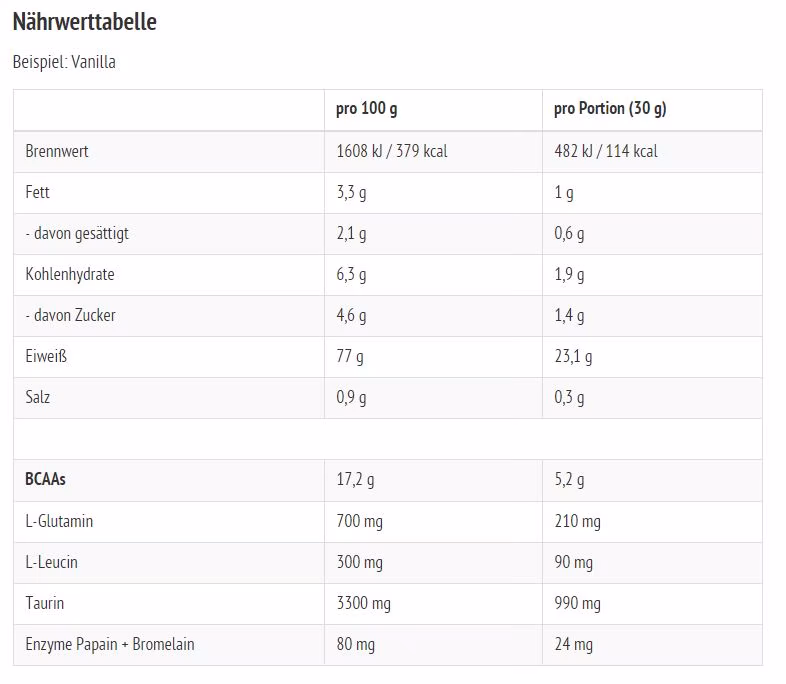
Task: Select the Brennwert row label
Action: (x=57, y=151)
